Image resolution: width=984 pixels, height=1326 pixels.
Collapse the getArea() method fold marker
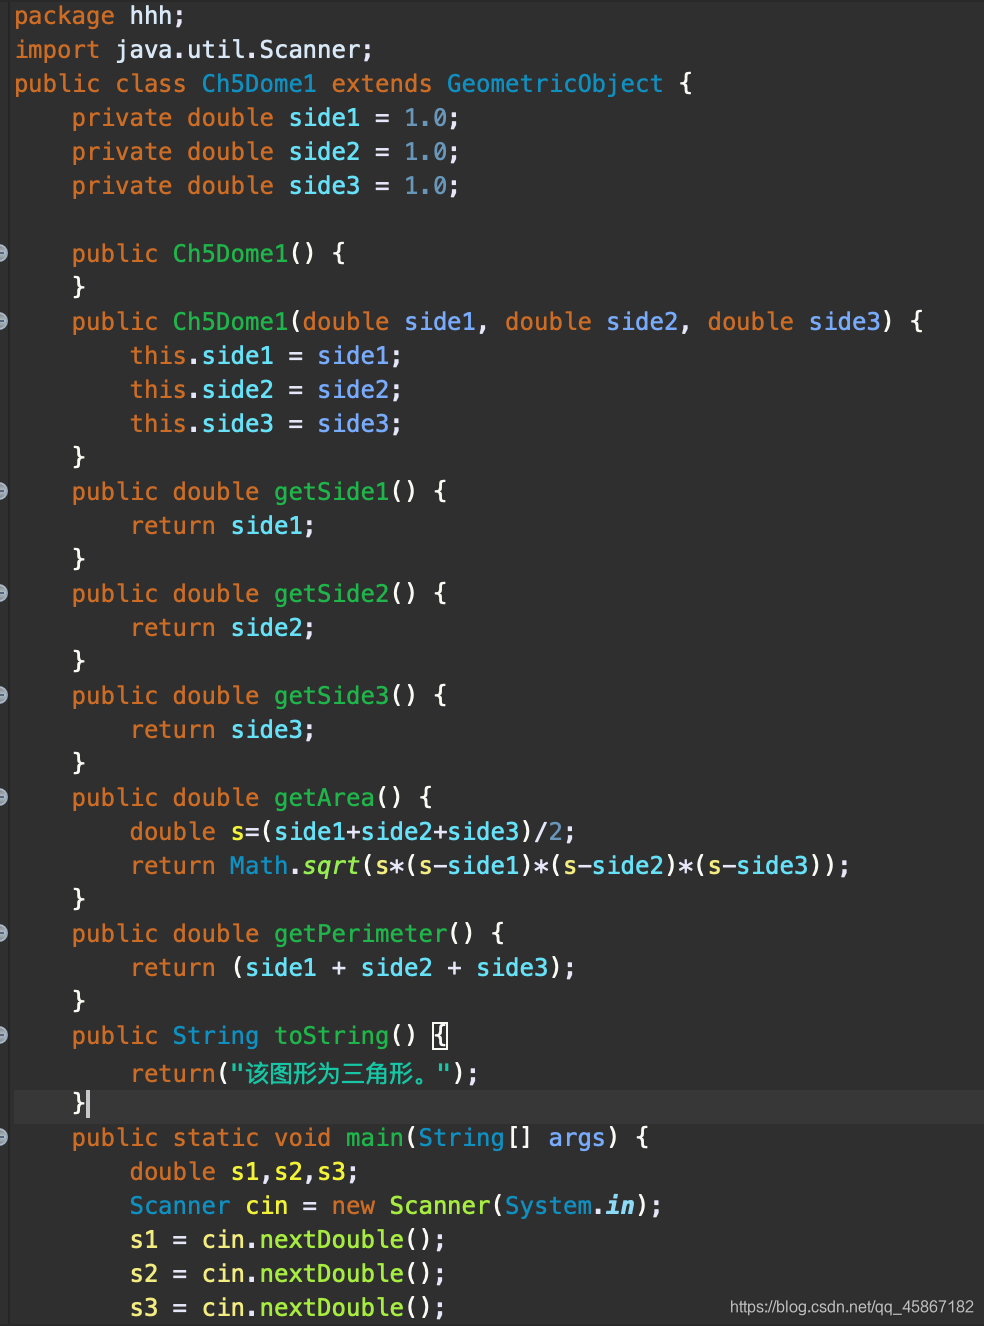3,797
